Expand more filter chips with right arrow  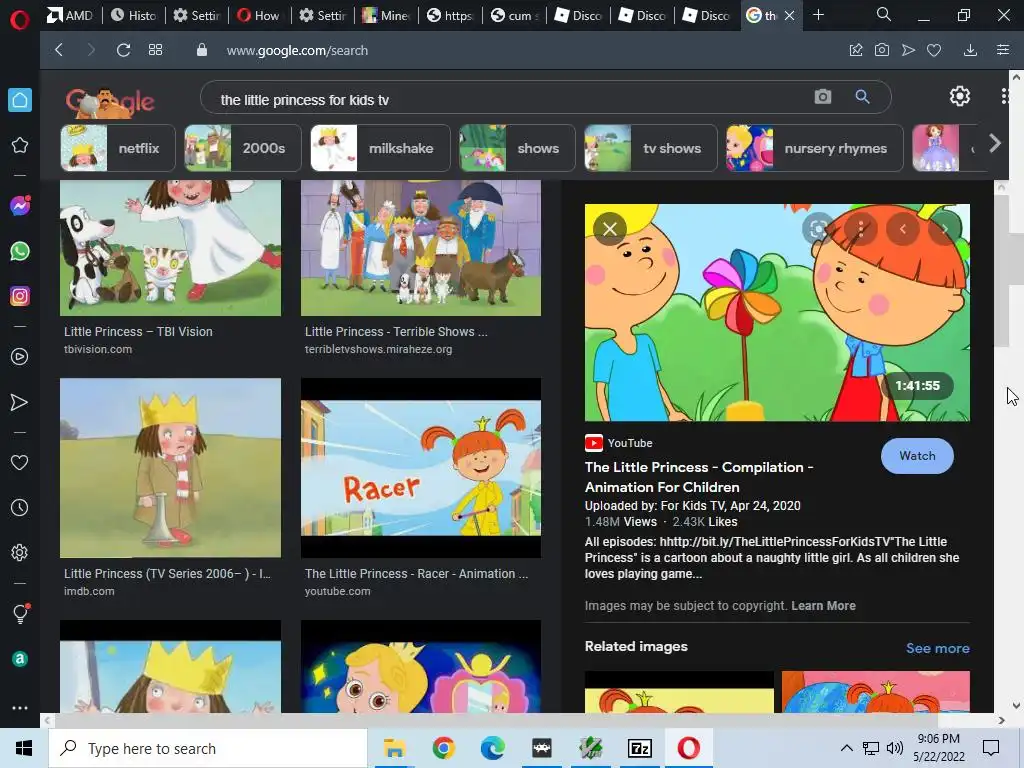click(x=995, y=144)
